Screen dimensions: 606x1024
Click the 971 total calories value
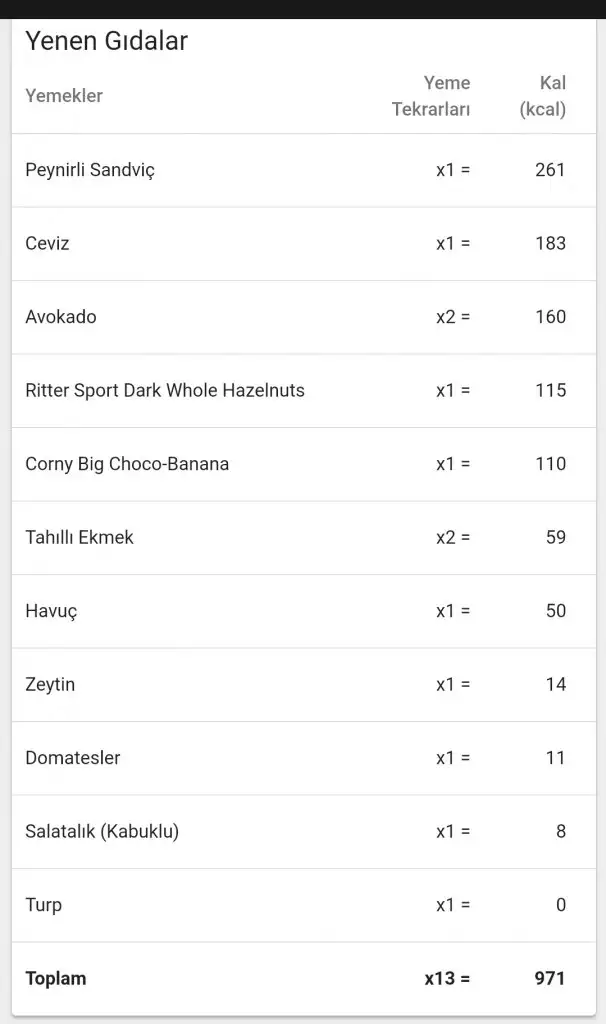[x=549, y=978]
